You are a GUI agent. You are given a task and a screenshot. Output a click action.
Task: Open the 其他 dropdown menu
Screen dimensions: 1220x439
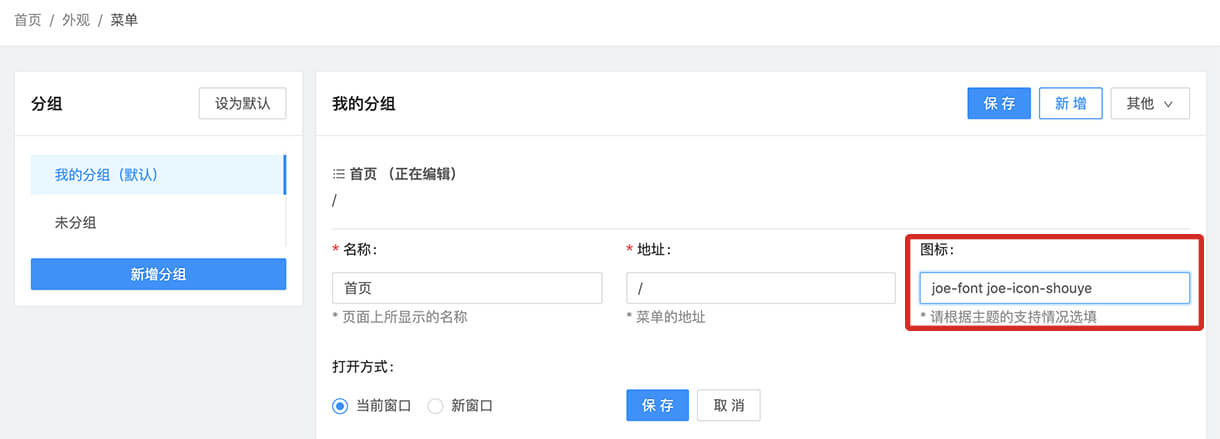click(1150, 103)
